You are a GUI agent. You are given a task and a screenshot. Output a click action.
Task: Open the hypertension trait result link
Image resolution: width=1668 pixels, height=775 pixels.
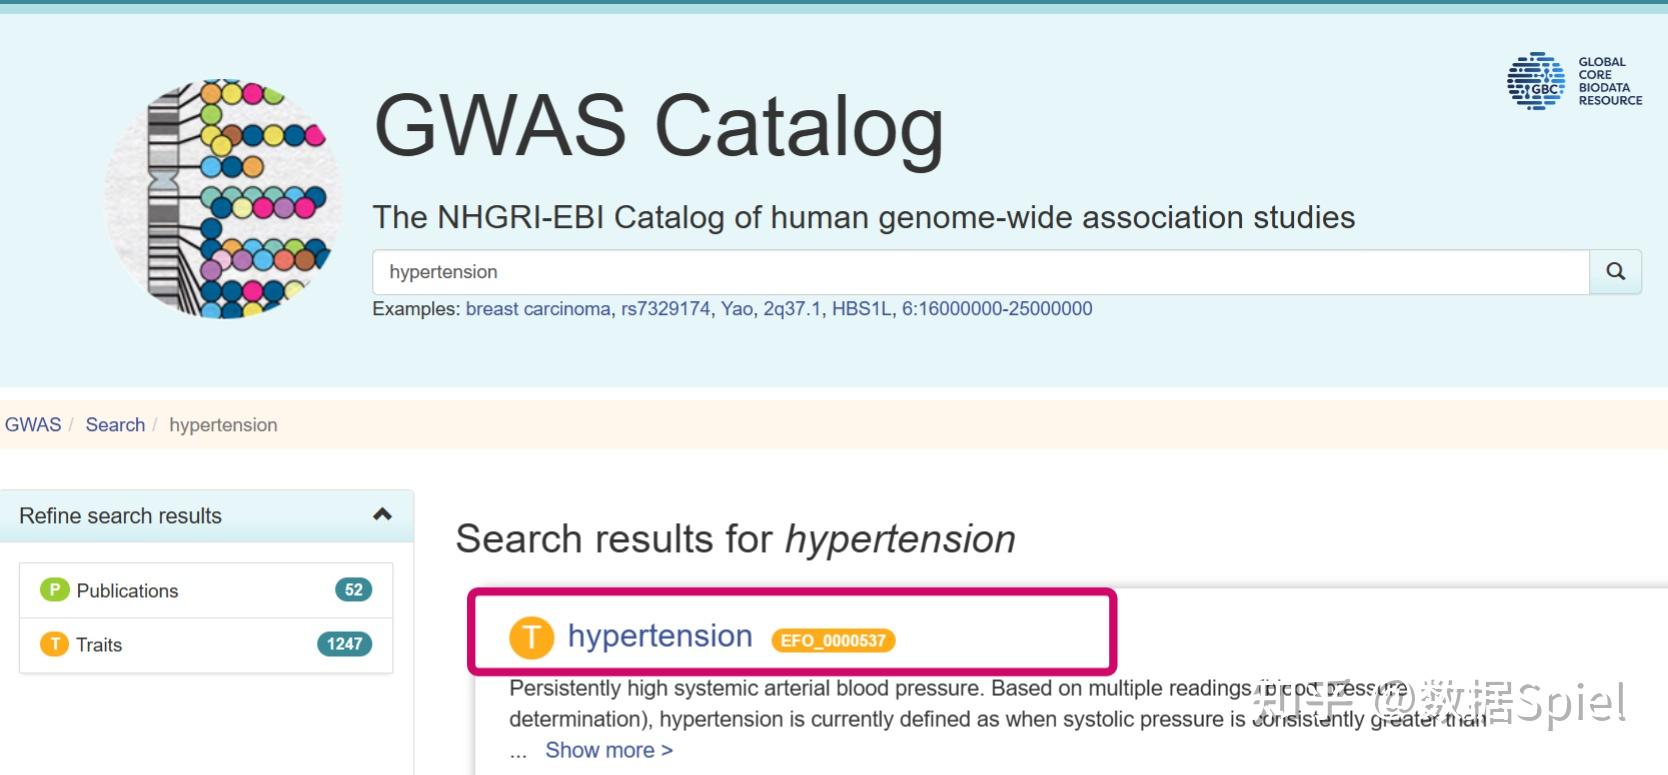click(x=660, y=636)
